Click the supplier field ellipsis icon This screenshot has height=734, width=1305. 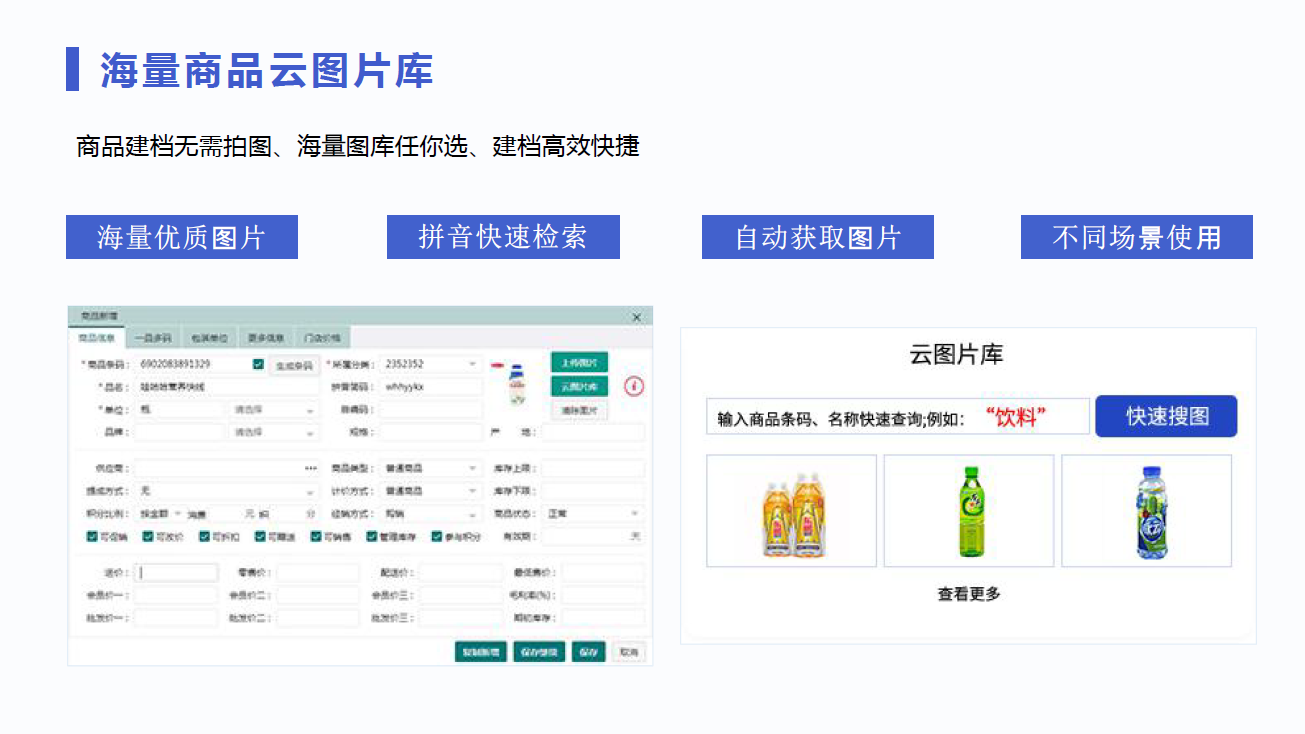pos(311,468)
